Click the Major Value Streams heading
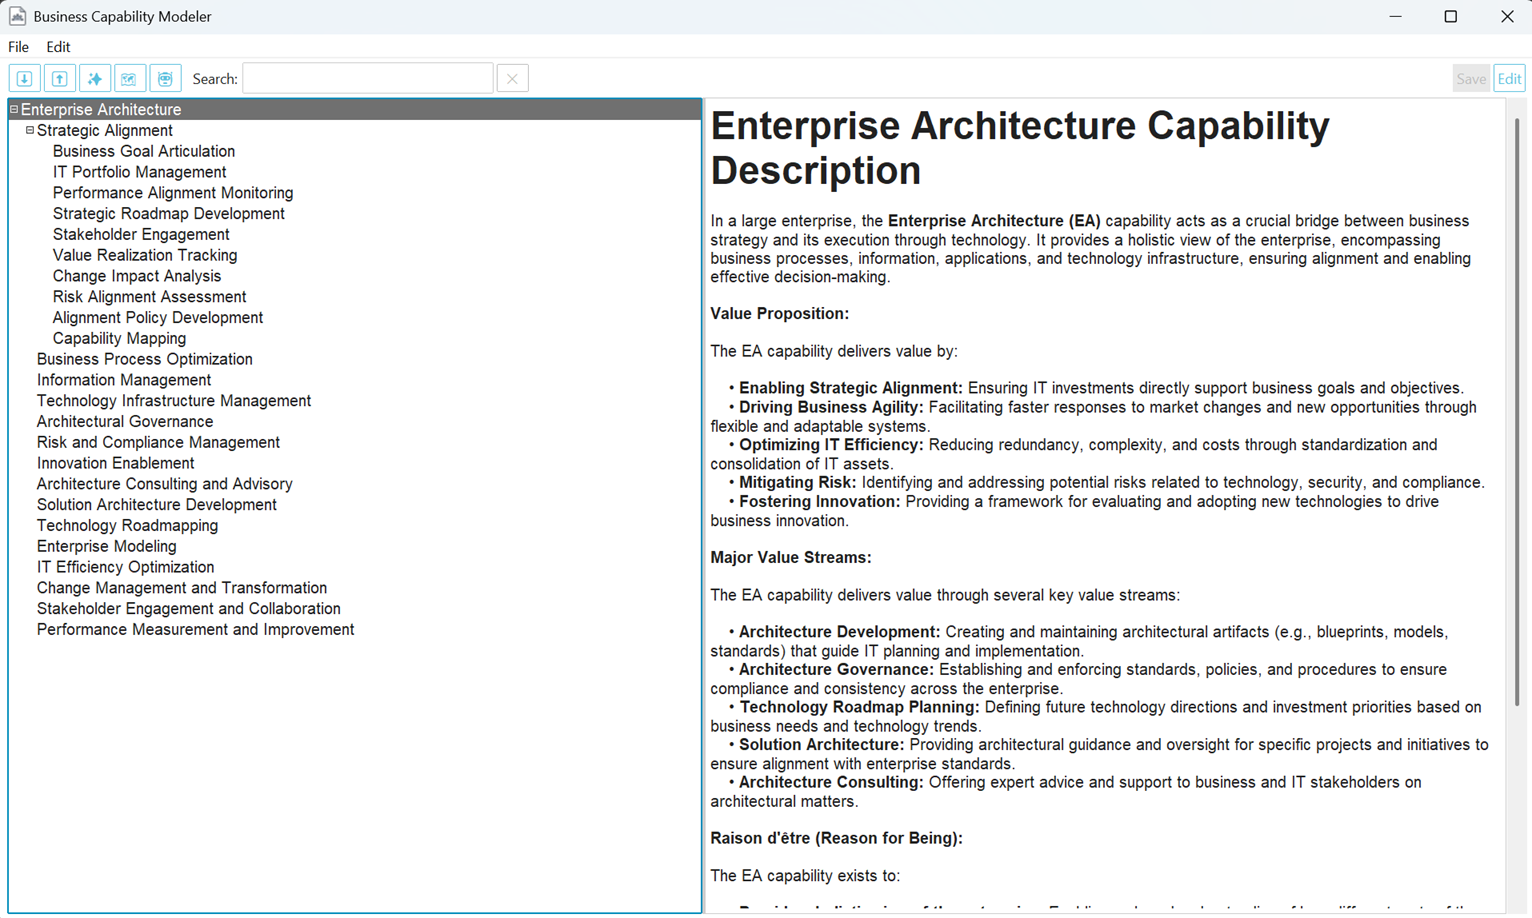 coord(790,558)
